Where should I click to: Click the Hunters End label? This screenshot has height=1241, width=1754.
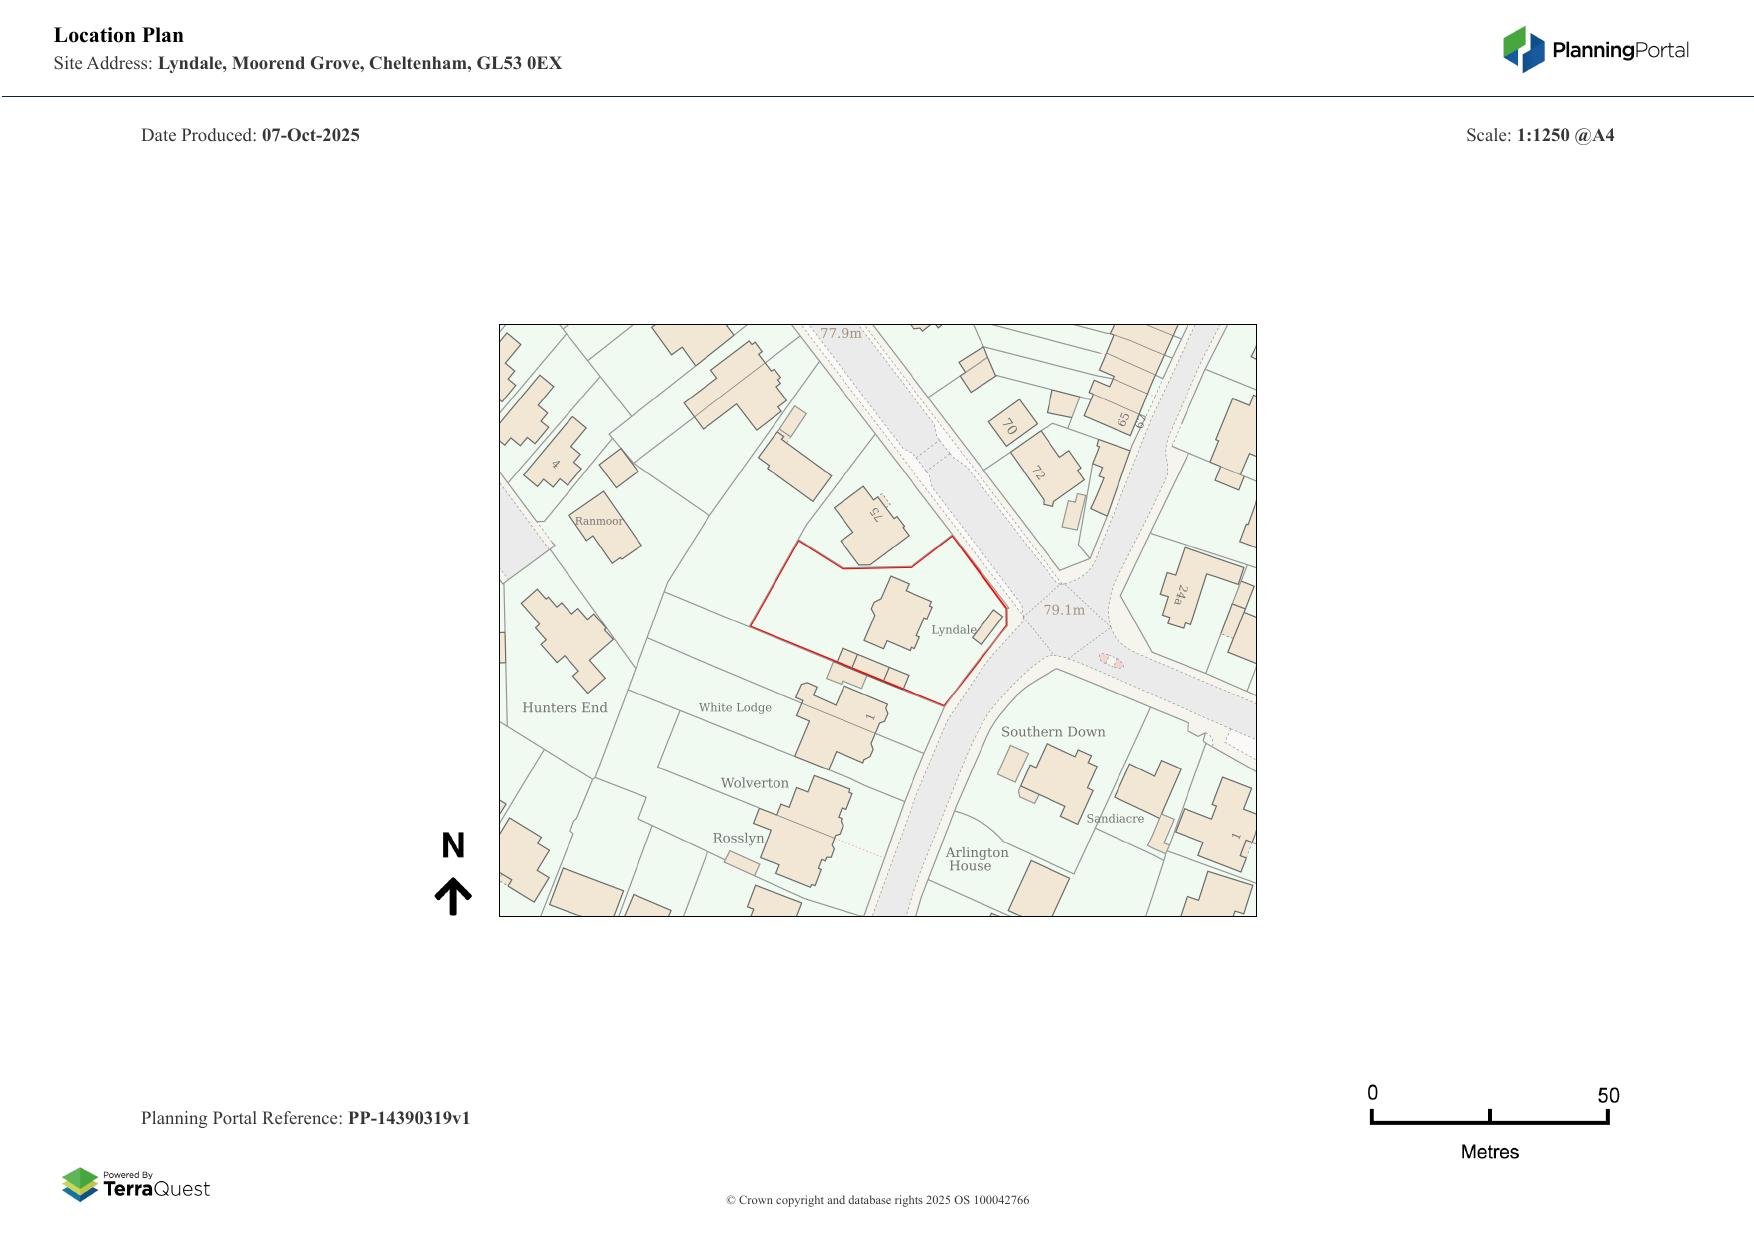[564, 708]
